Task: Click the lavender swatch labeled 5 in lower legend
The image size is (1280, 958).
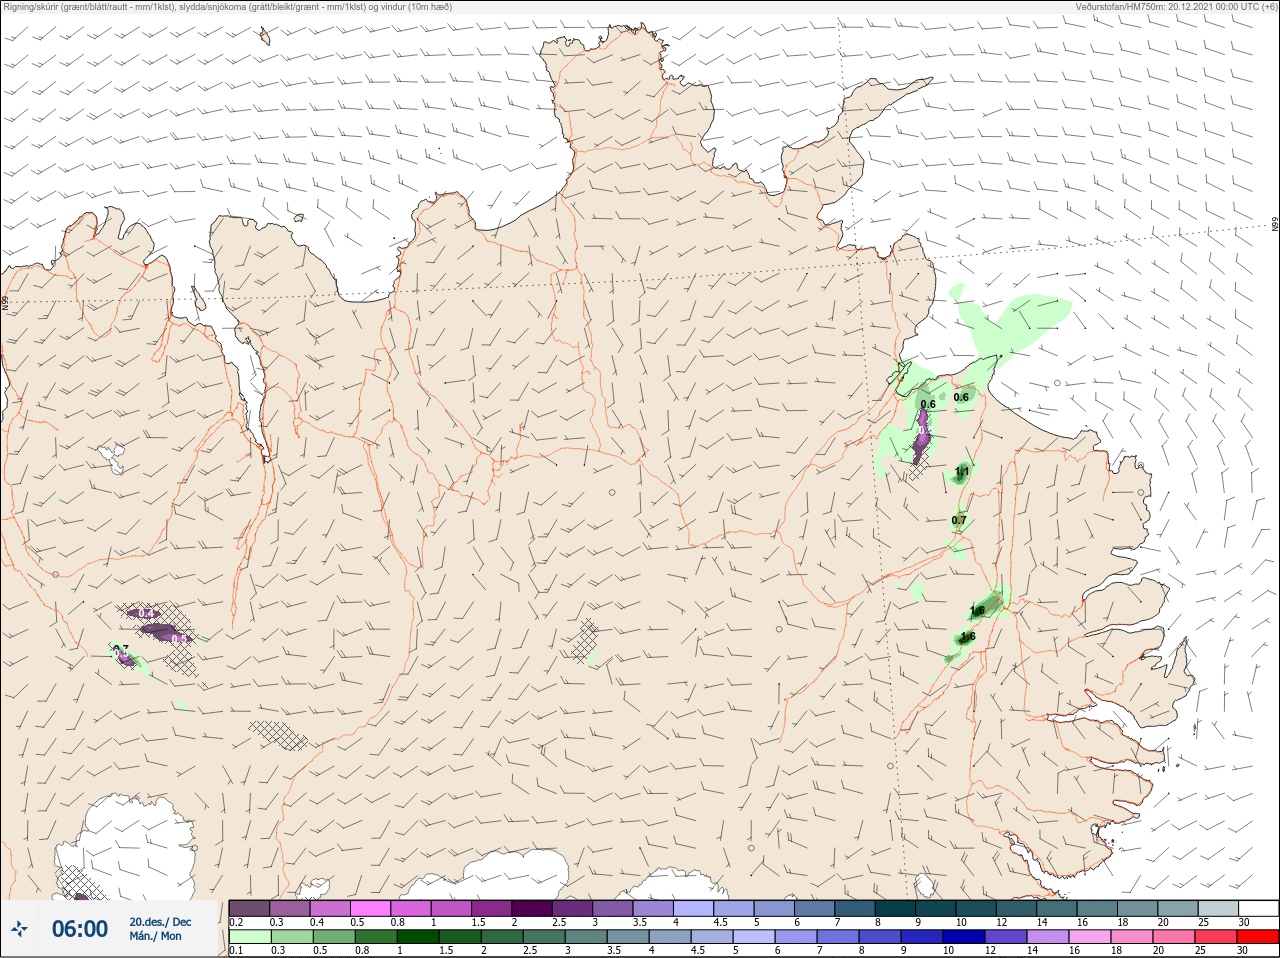Action: pos(753,937)
